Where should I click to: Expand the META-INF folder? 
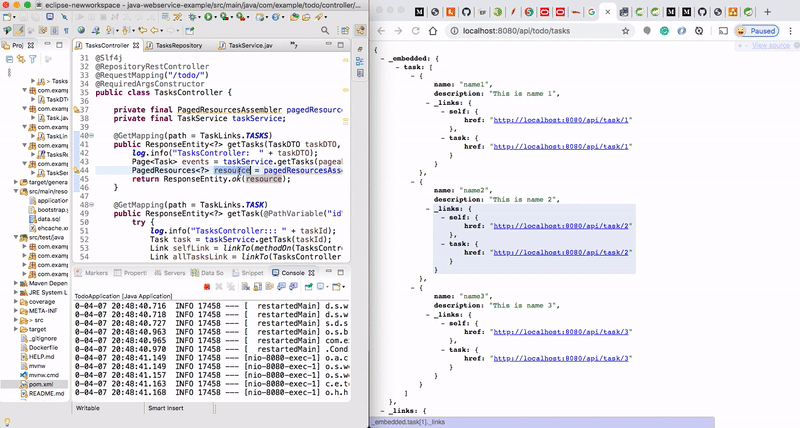16,311
